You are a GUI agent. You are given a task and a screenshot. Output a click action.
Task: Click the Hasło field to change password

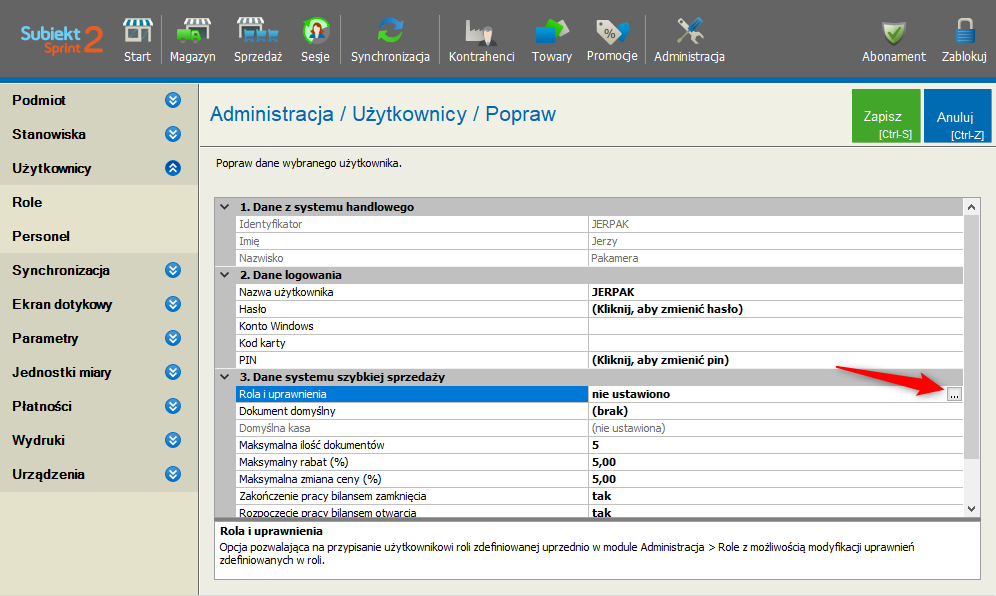pos(667,309)
